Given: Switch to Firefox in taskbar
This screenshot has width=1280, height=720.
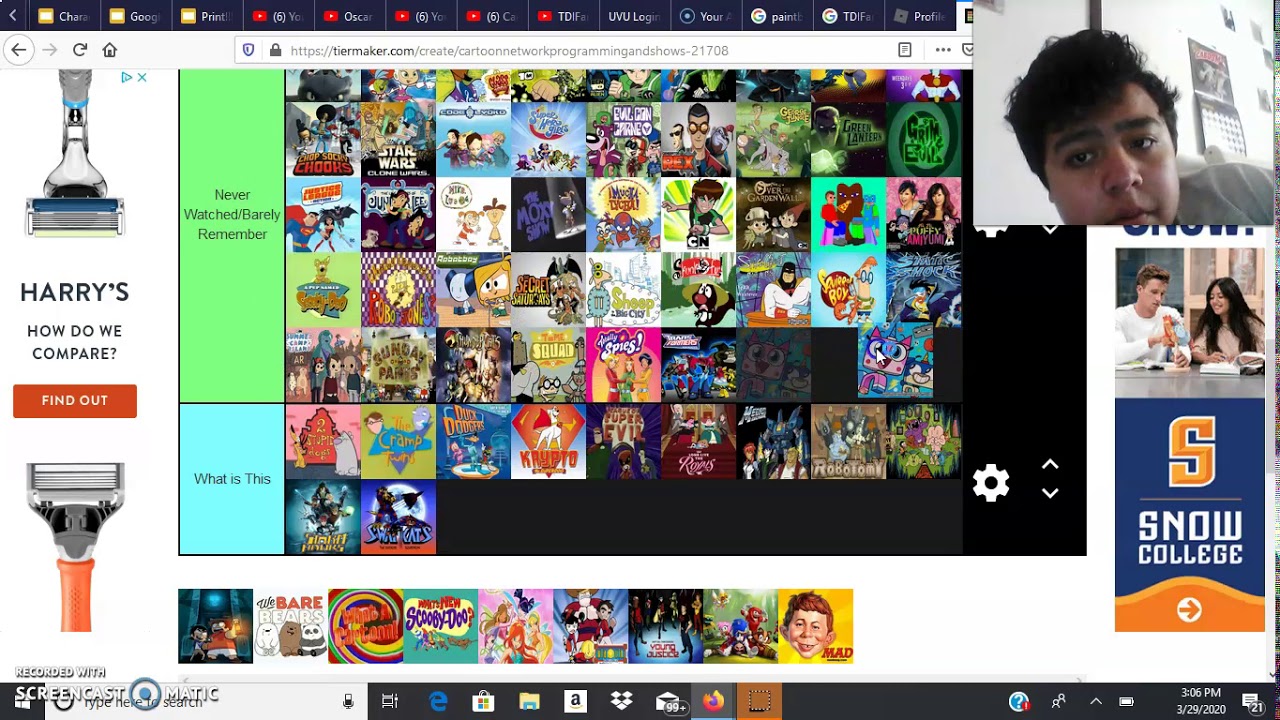Looking at the screenshot, I should click(713, 702).
